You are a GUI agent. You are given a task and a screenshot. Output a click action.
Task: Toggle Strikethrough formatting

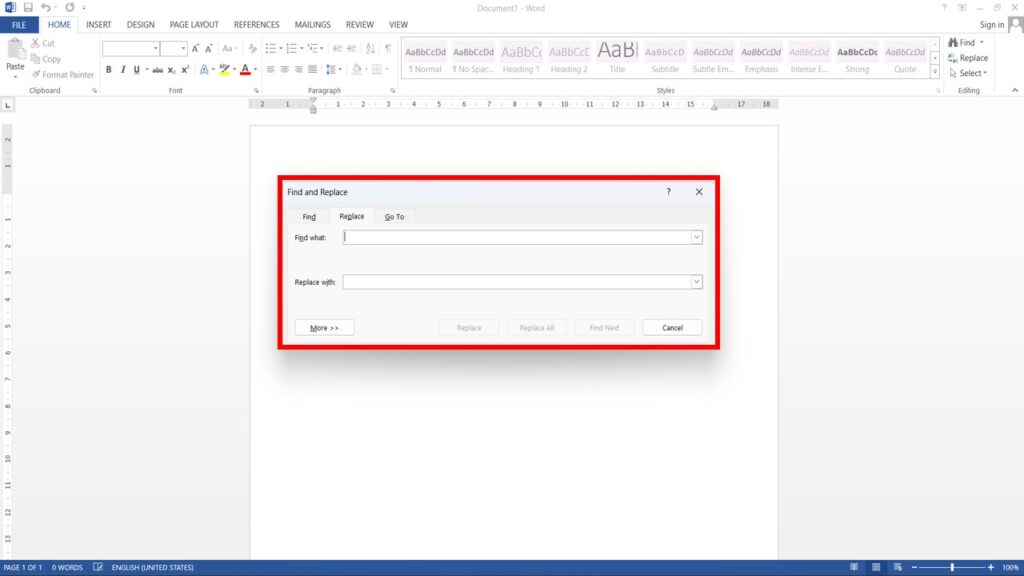[157, 70]
